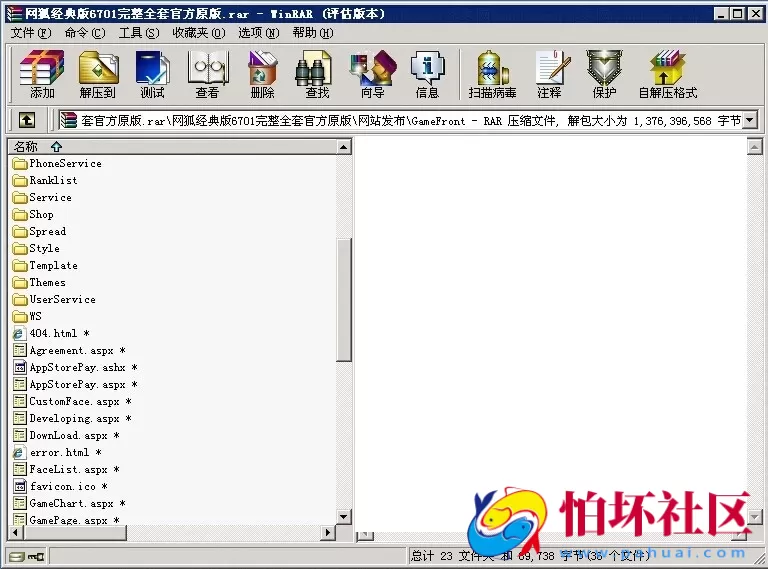Screen dimensions: 768x569
Task: Click the 保护 (Protect) shield icon
Action: click(604, 74)
